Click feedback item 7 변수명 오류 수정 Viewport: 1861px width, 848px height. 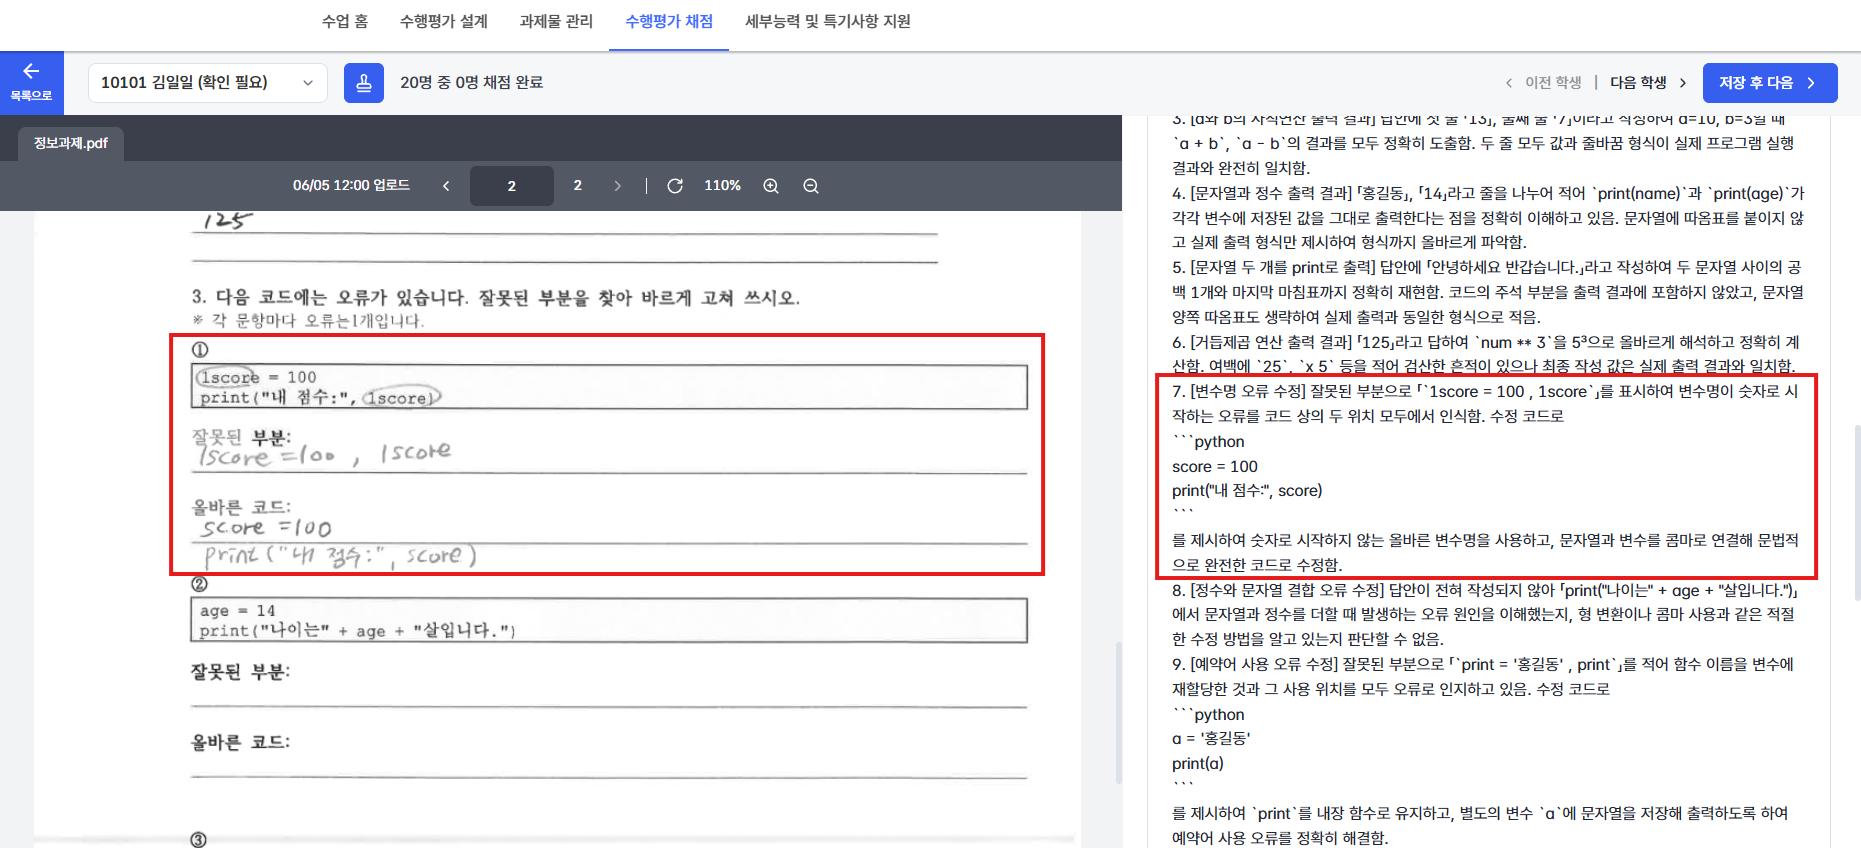tap(1486, 477)
